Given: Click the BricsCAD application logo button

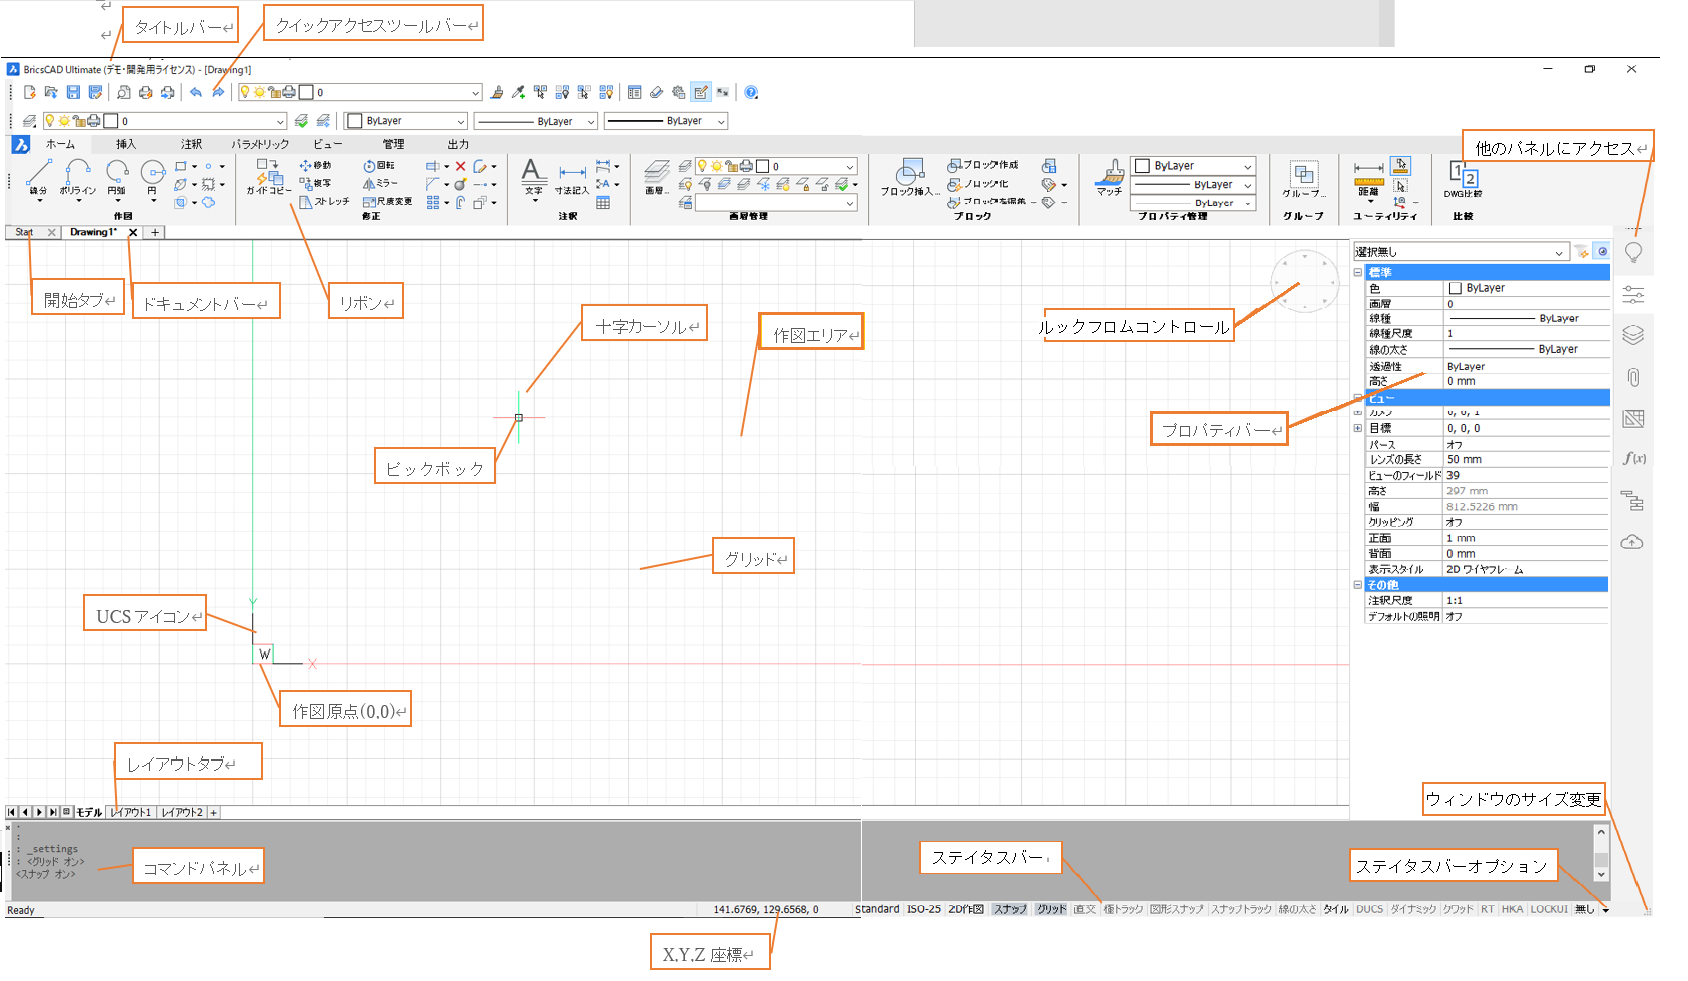Looking at the screenshot, I should tap(20, 145).
